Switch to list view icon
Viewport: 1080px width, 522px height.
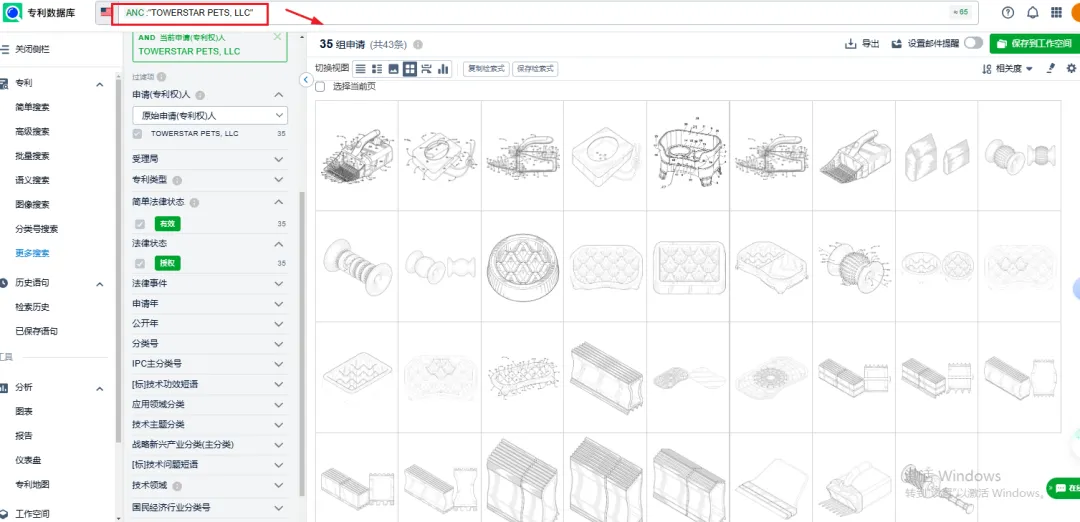(x=360, y=69)
